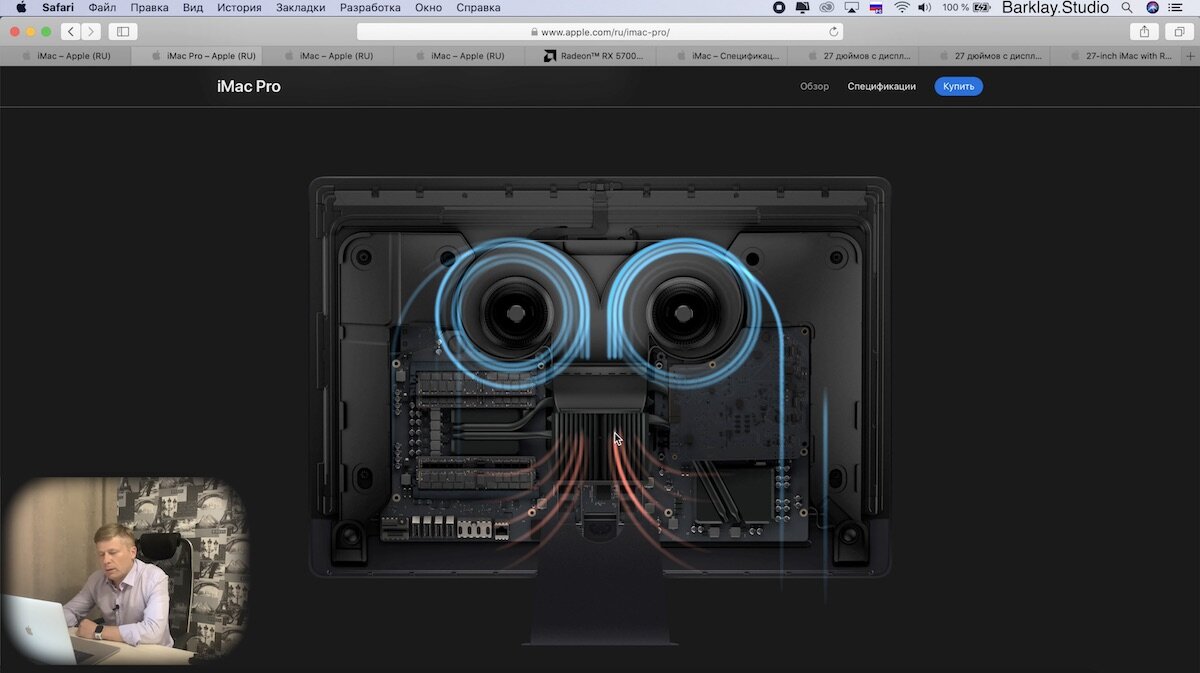Switch to the Radeon RX 5700 tab
Screen dimensions: 1200x673
[x=590, y=56]
